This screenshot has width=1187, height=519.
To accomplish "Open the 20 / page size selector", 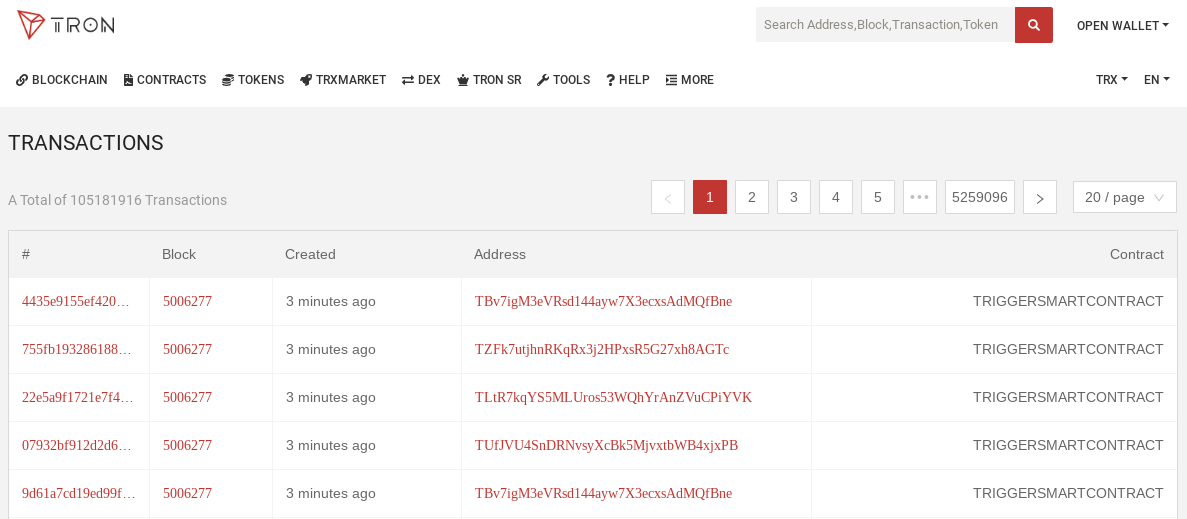I will point(1124,197).
